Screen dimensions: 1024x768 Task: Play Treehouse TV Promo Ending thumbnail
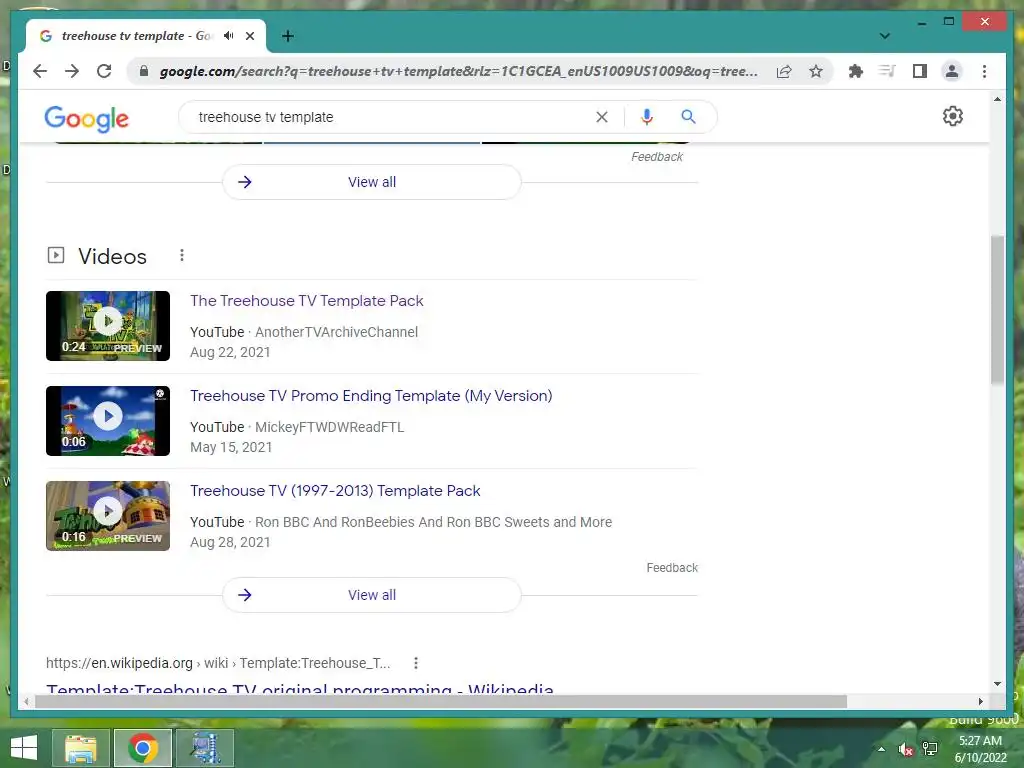click(x=108, y=421)
